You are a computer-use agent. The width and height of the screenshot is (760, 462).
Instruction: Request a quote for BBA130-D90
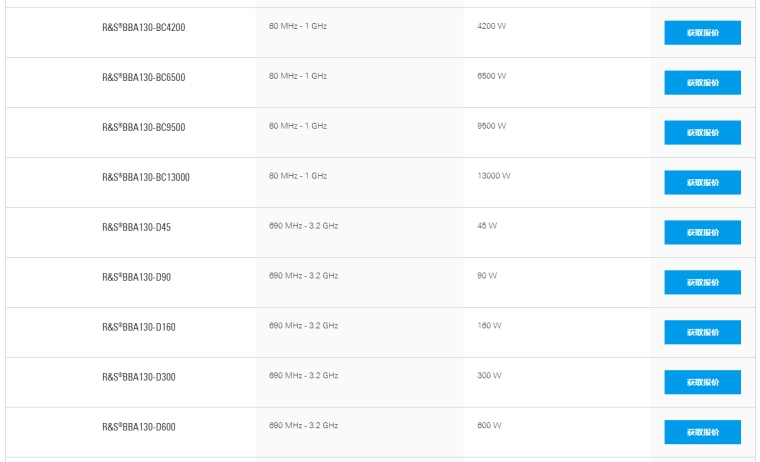[x=702, y=283]
